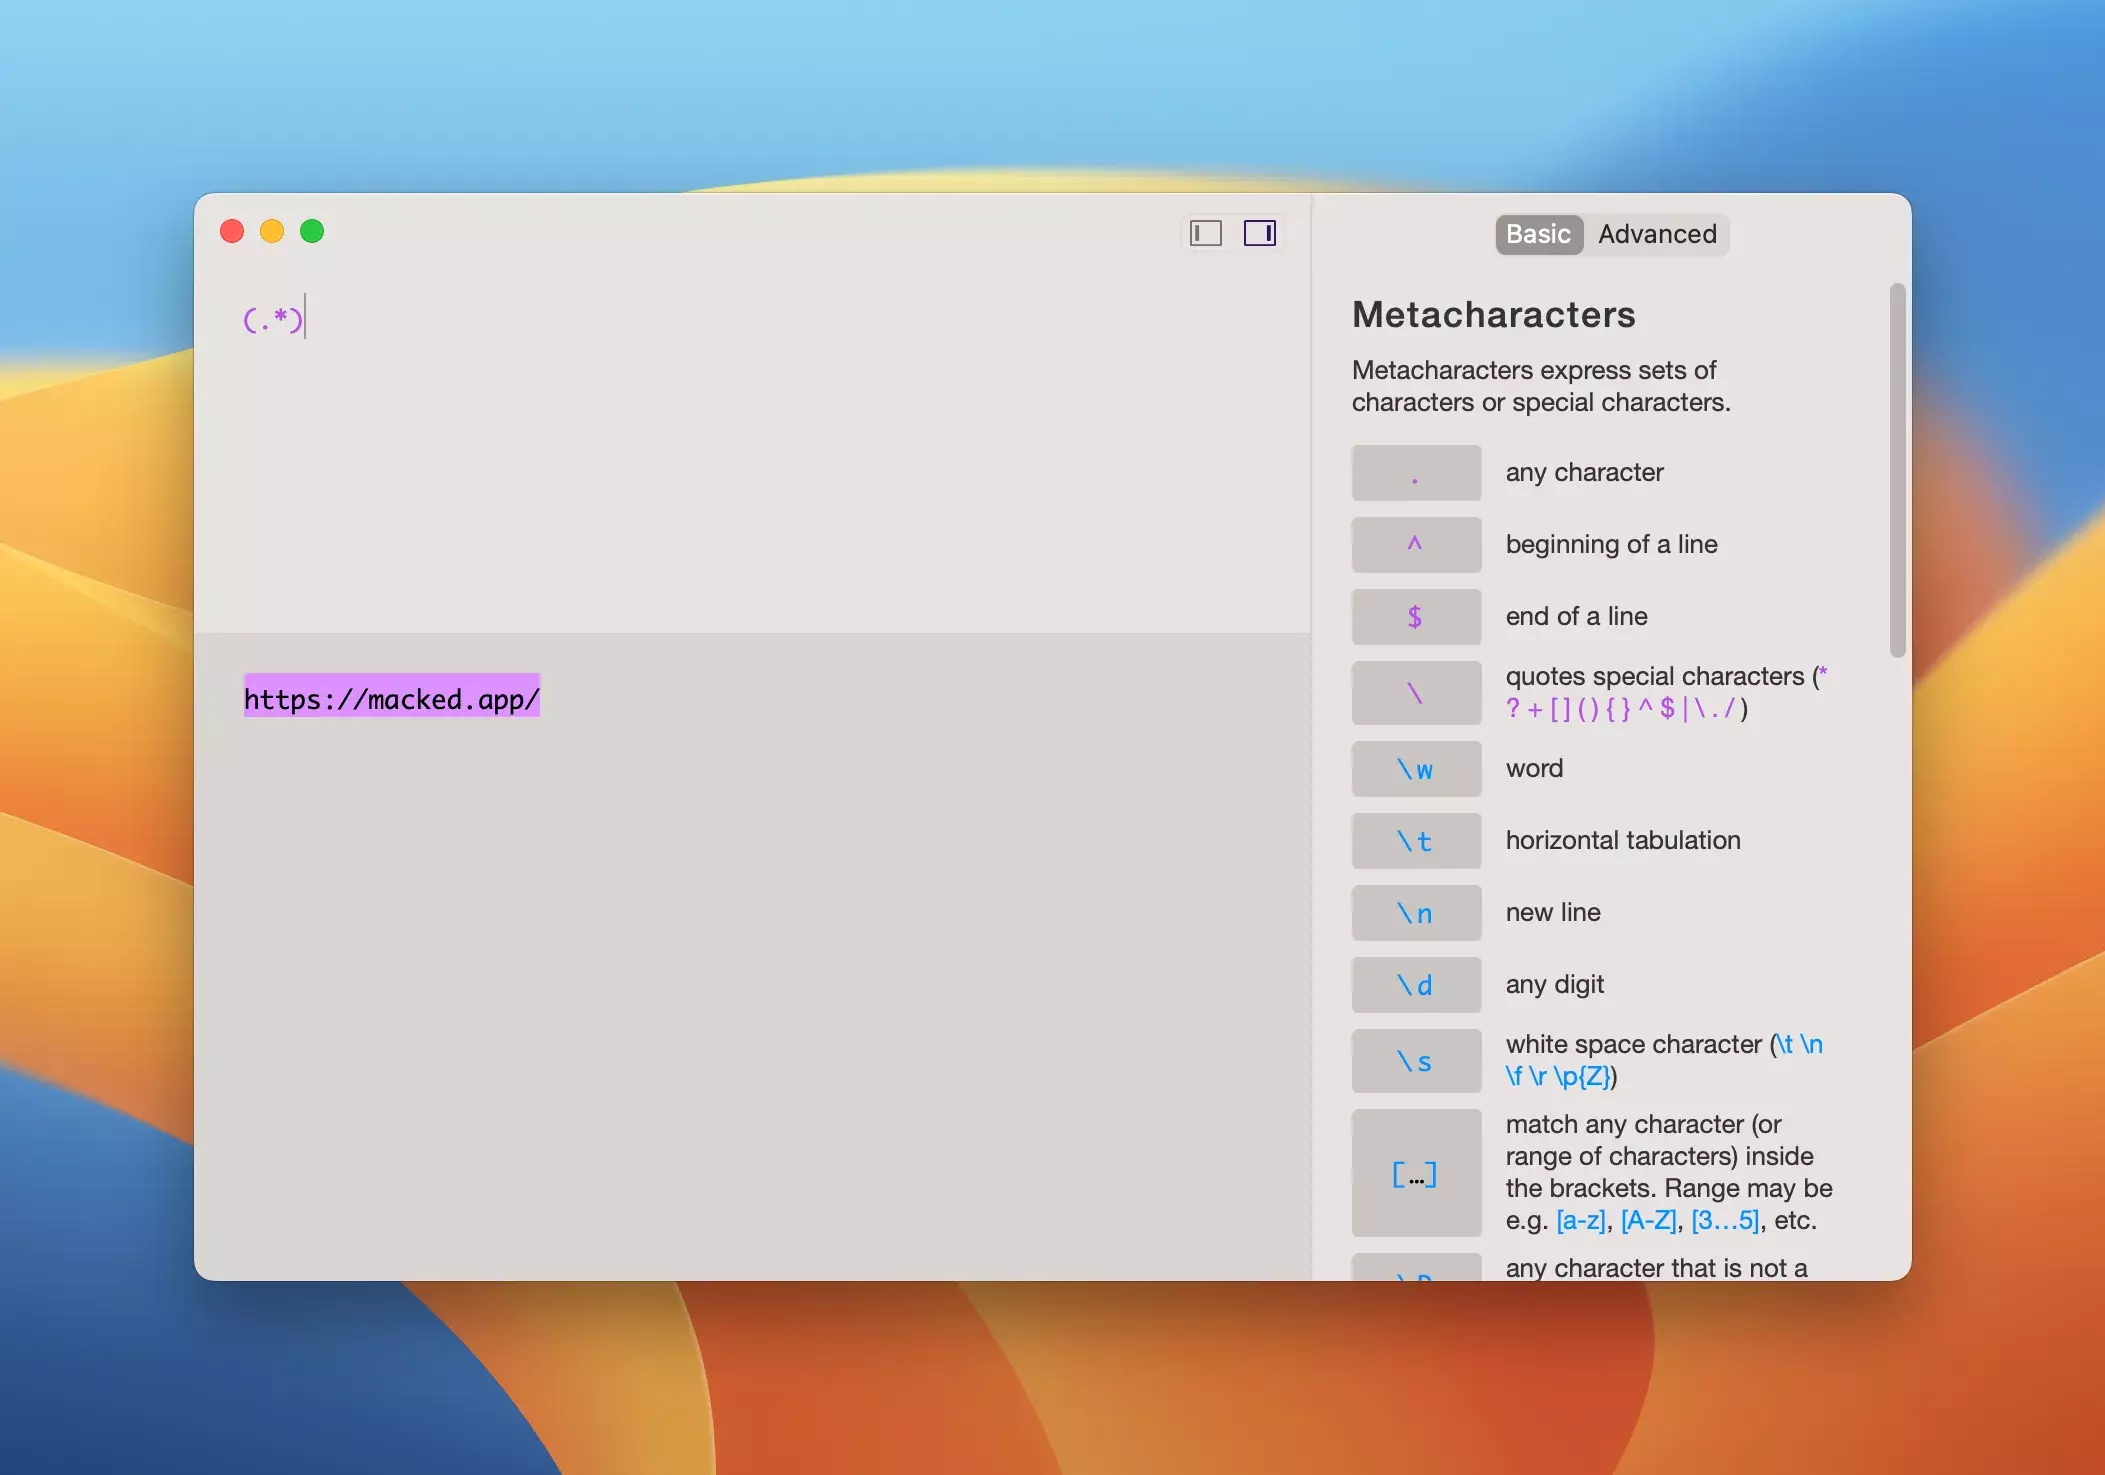Click the highlighted https://macked.app/ match text
Viewport: 2105px width, 1475px height.
[391, 698]
